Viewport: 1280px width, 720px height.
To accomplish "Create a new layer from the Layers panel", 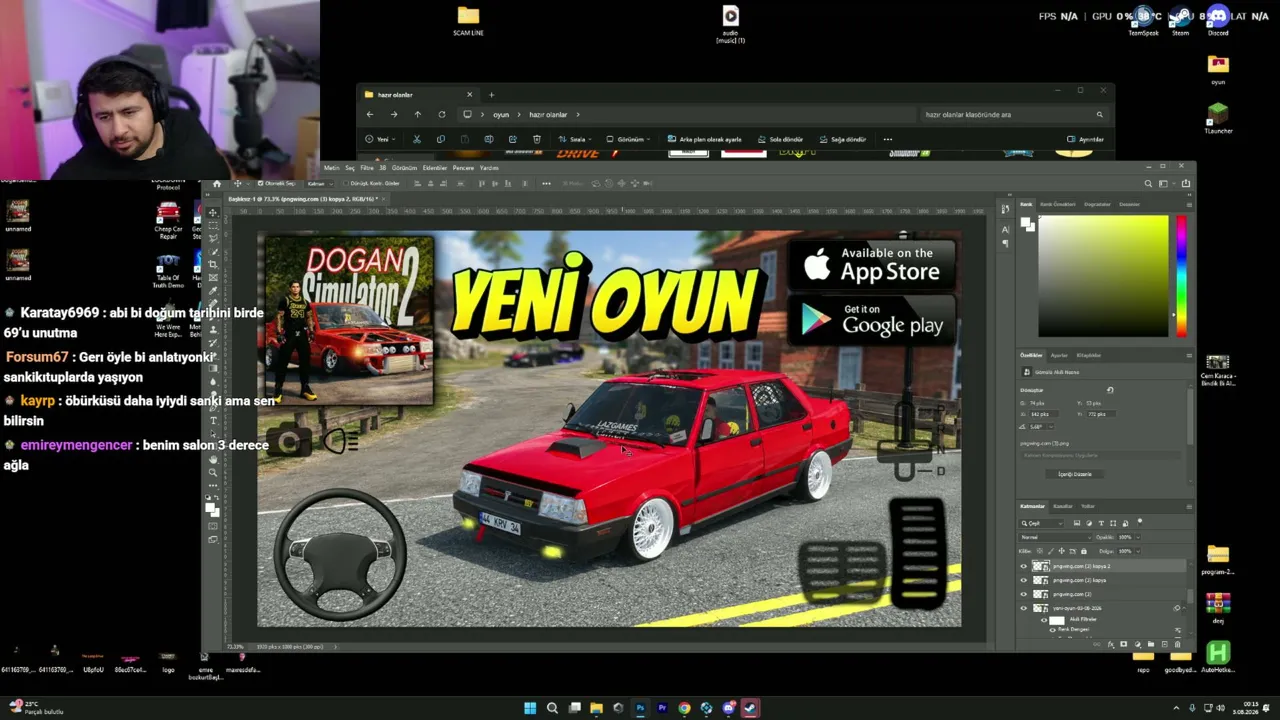I will pos(1163,645).
